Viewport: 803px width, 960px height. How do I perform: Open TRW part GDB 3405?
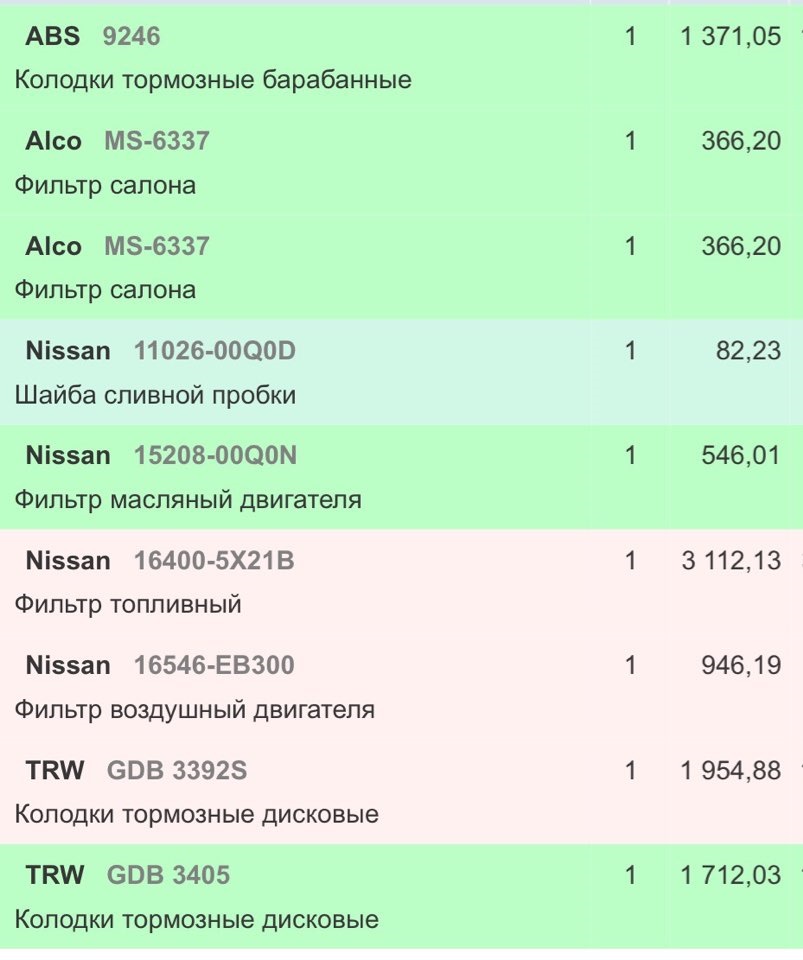click(168, 876)
